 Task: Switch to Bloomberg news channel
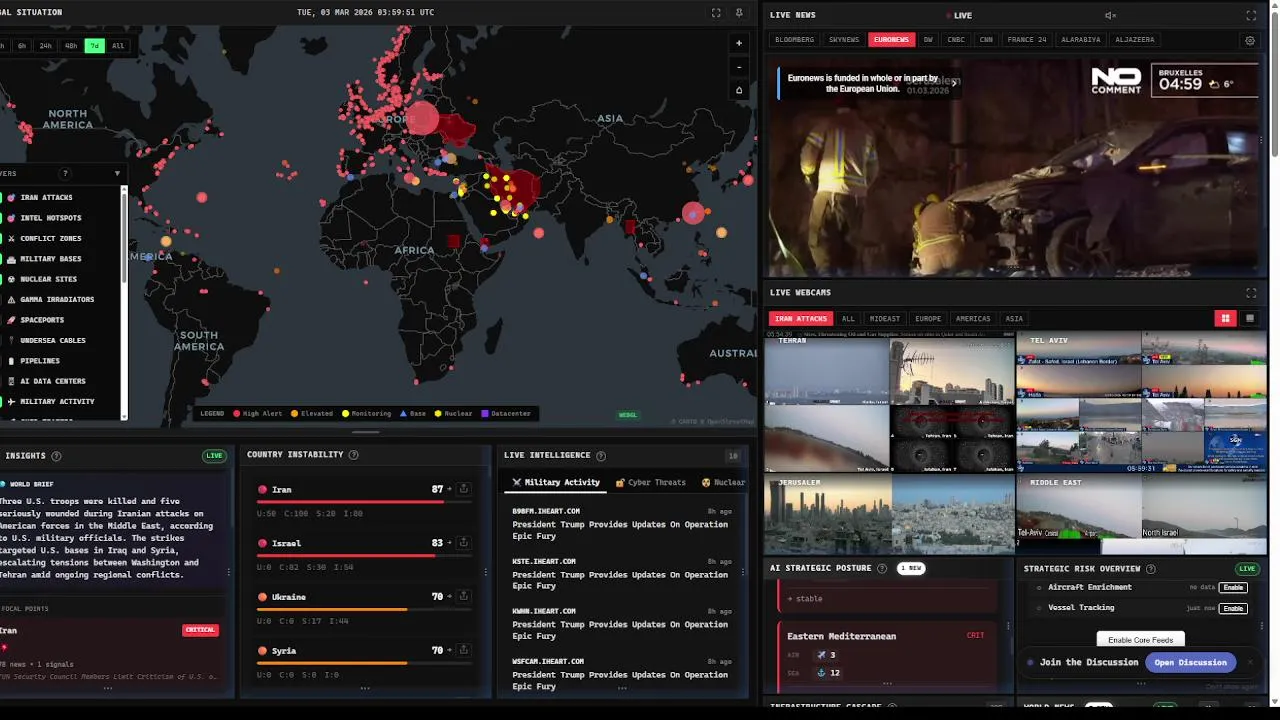pos(794,40)
